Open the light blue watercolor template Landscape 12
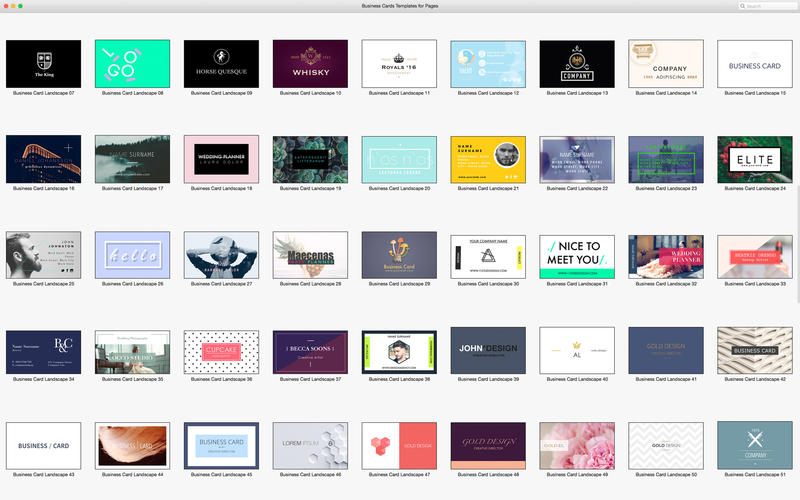This screenshot has height=500, width=800. [x=488, y=64]
